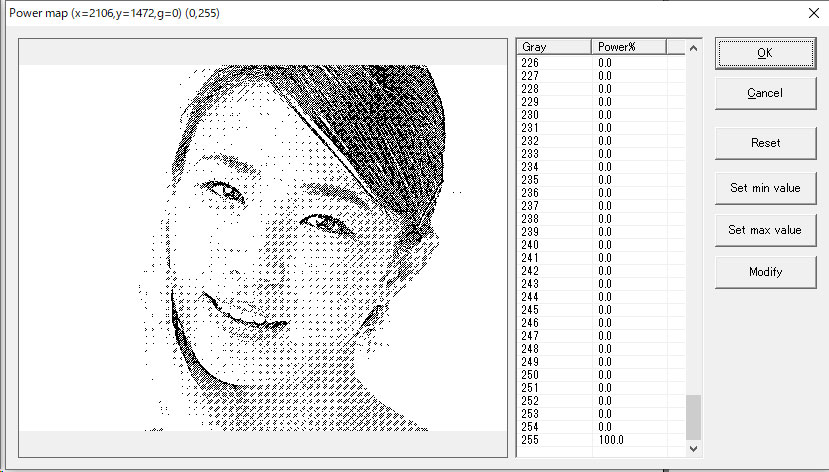The width and height of the screenshot is (829, 472).
Task: Close the Power map dialog
Action: coord(814,13)
